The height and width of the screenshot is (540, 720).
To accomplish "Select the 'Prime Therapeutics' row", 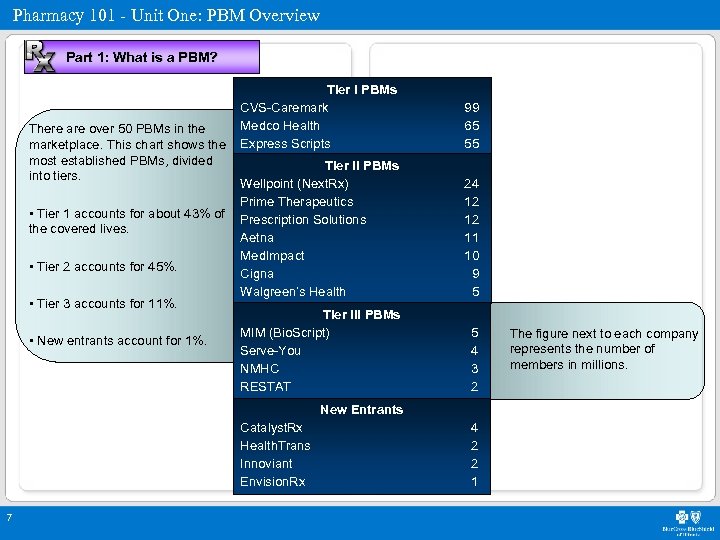I will click(x=362, y=202).
